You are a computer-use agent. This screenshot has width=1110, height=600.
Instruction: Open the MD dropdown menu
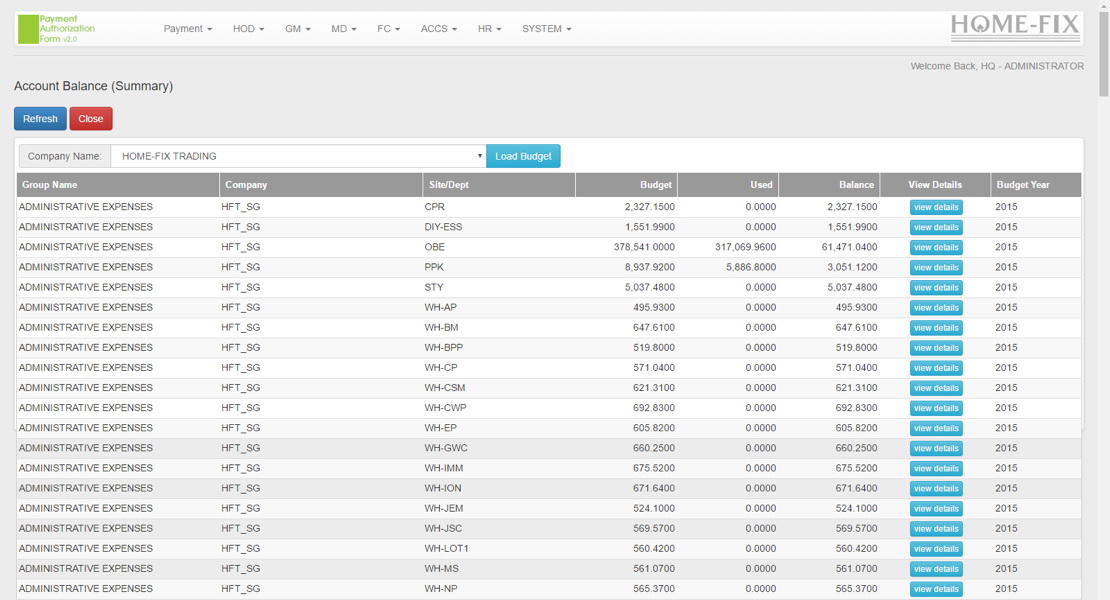(x=343, y=29)
